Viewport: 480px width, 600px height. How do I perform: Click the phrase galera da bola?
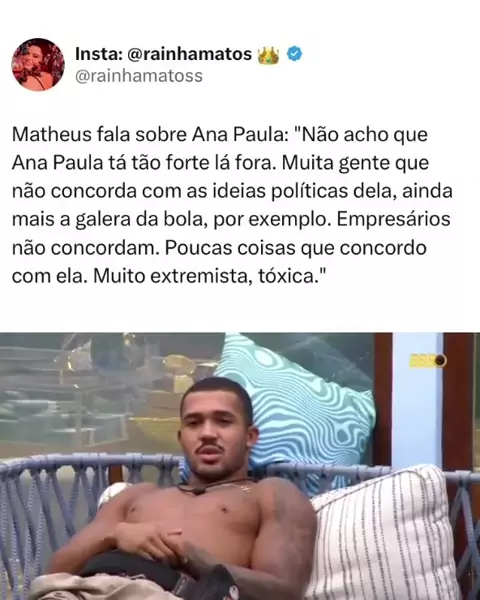(141, 220)
